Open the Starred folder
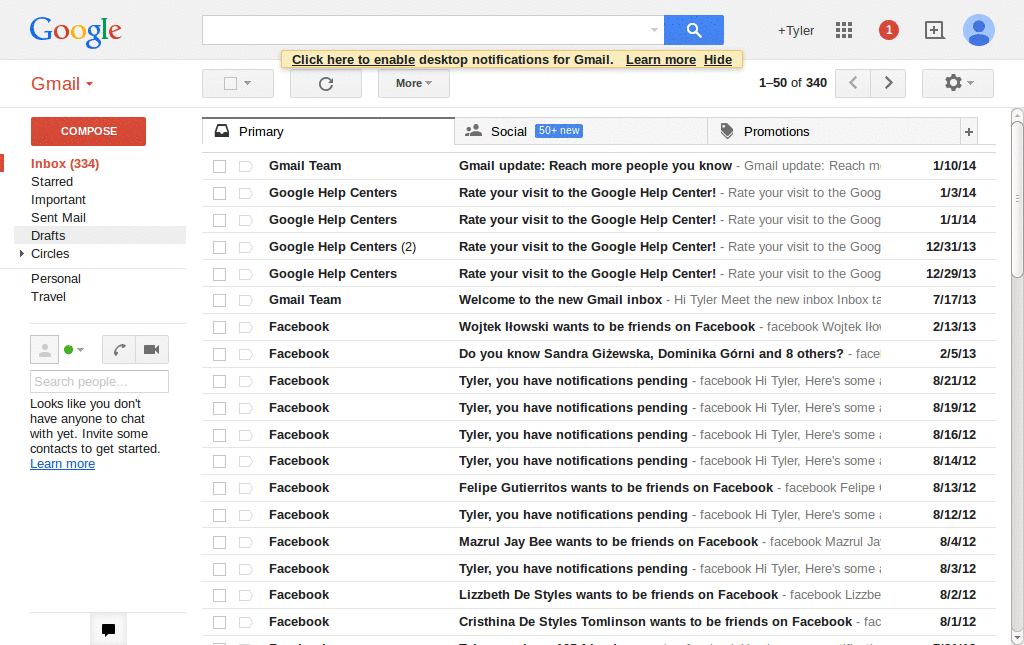Screen dimensions: 1024x645 pyautogui.click(x=52, y=182)
